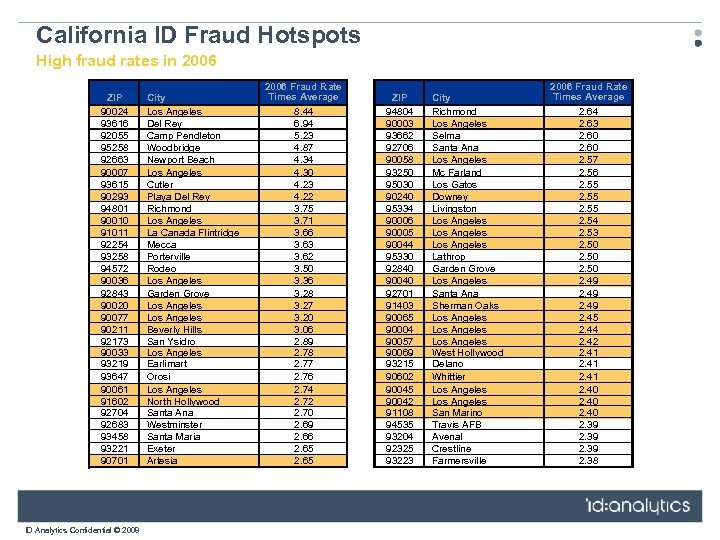Click the Travis AFB city cell
This screenshot has height=540, width=720.
[456, 424]
